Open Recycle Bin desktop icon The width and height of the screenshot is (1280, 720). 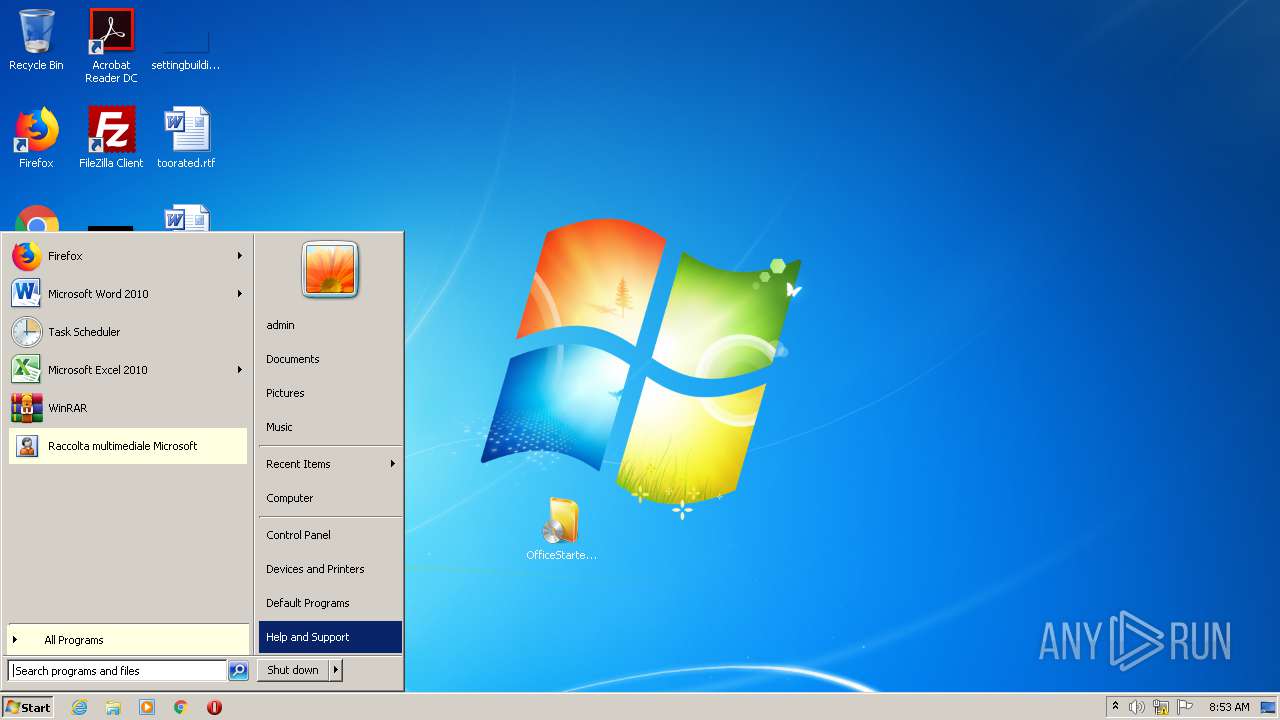point(36,40)
